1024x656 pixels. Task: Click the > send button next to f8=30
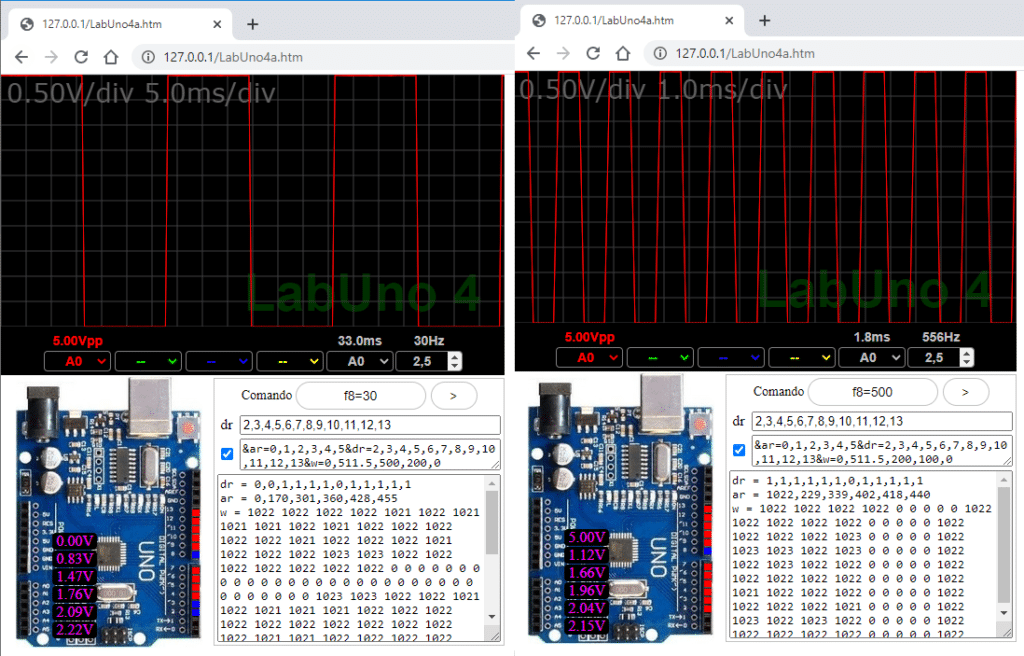pos(453,396)
